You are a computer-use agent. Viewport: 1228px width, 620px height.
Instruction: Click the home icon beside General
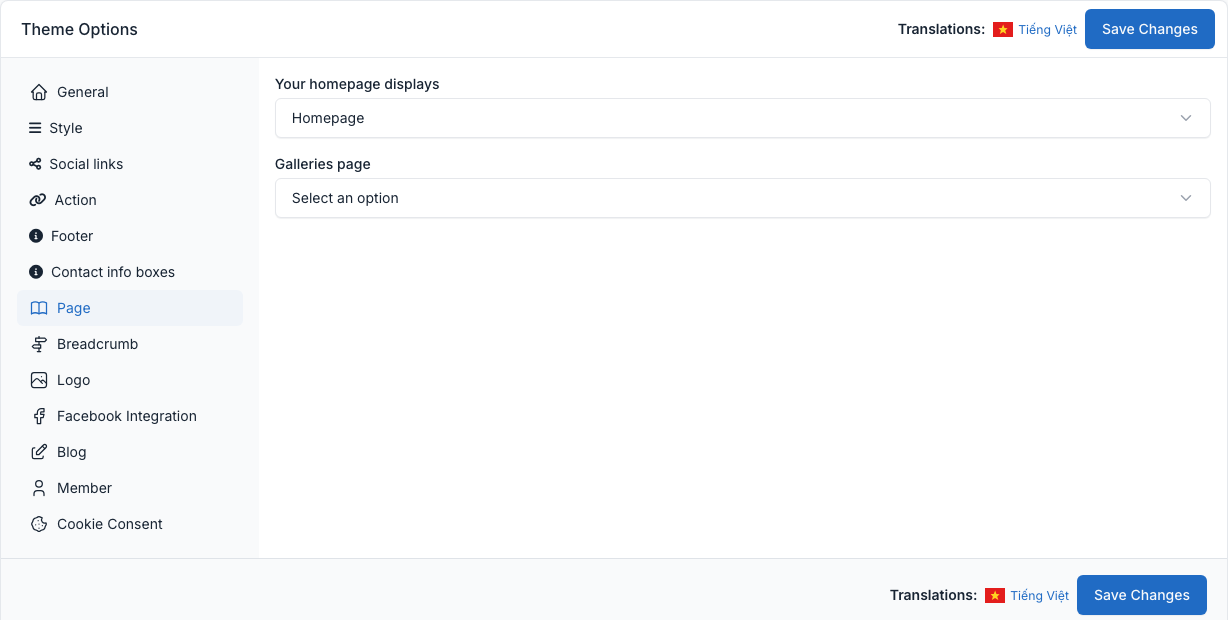(x=39, y=92)
